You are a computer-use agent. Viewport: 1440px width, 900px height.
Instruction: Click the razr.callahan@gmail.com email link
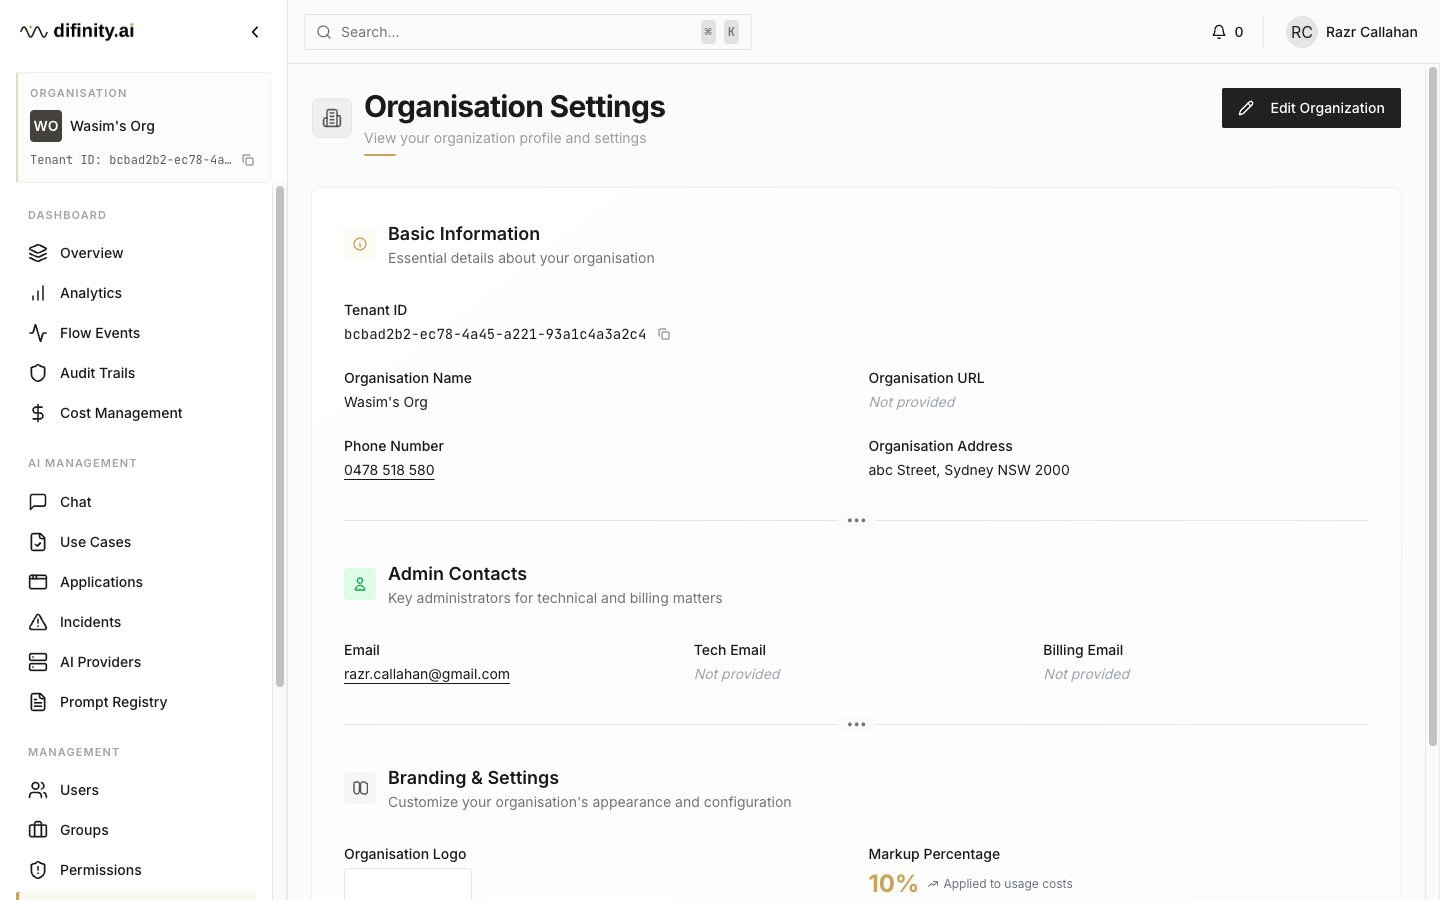click(427, 674)
